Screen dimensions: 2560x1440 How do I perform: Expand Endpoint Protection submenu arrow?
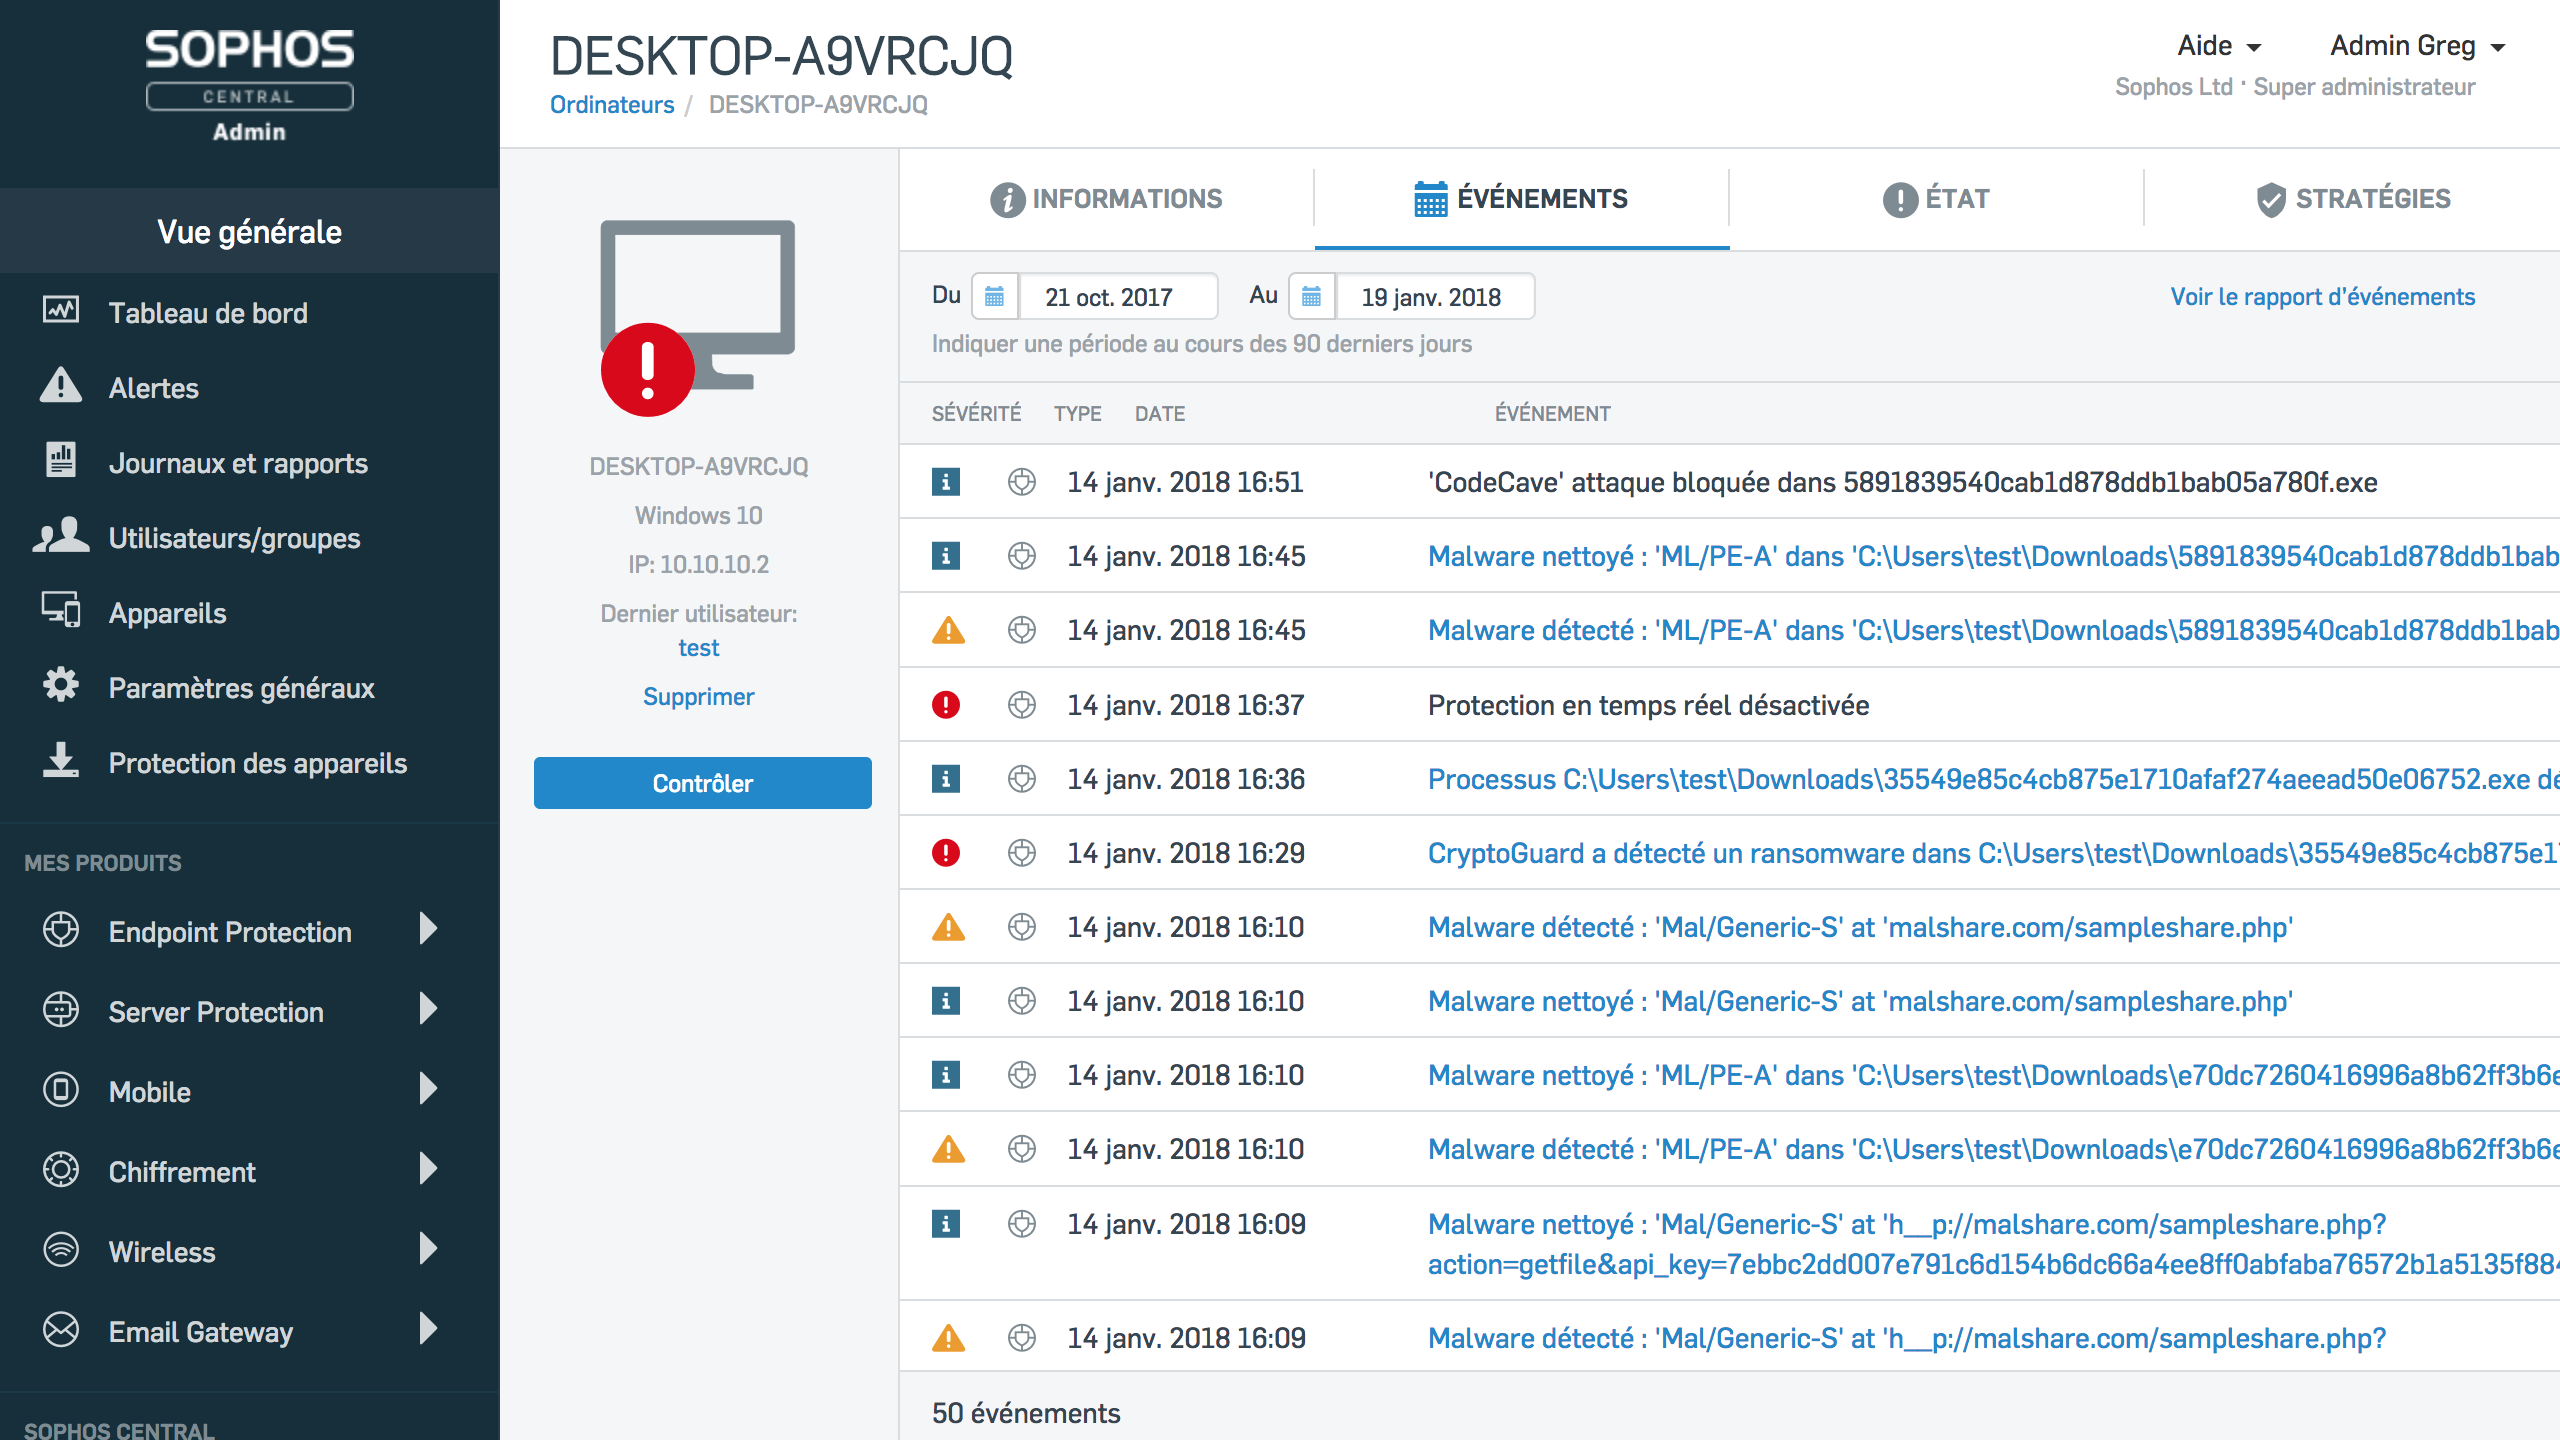429,929
